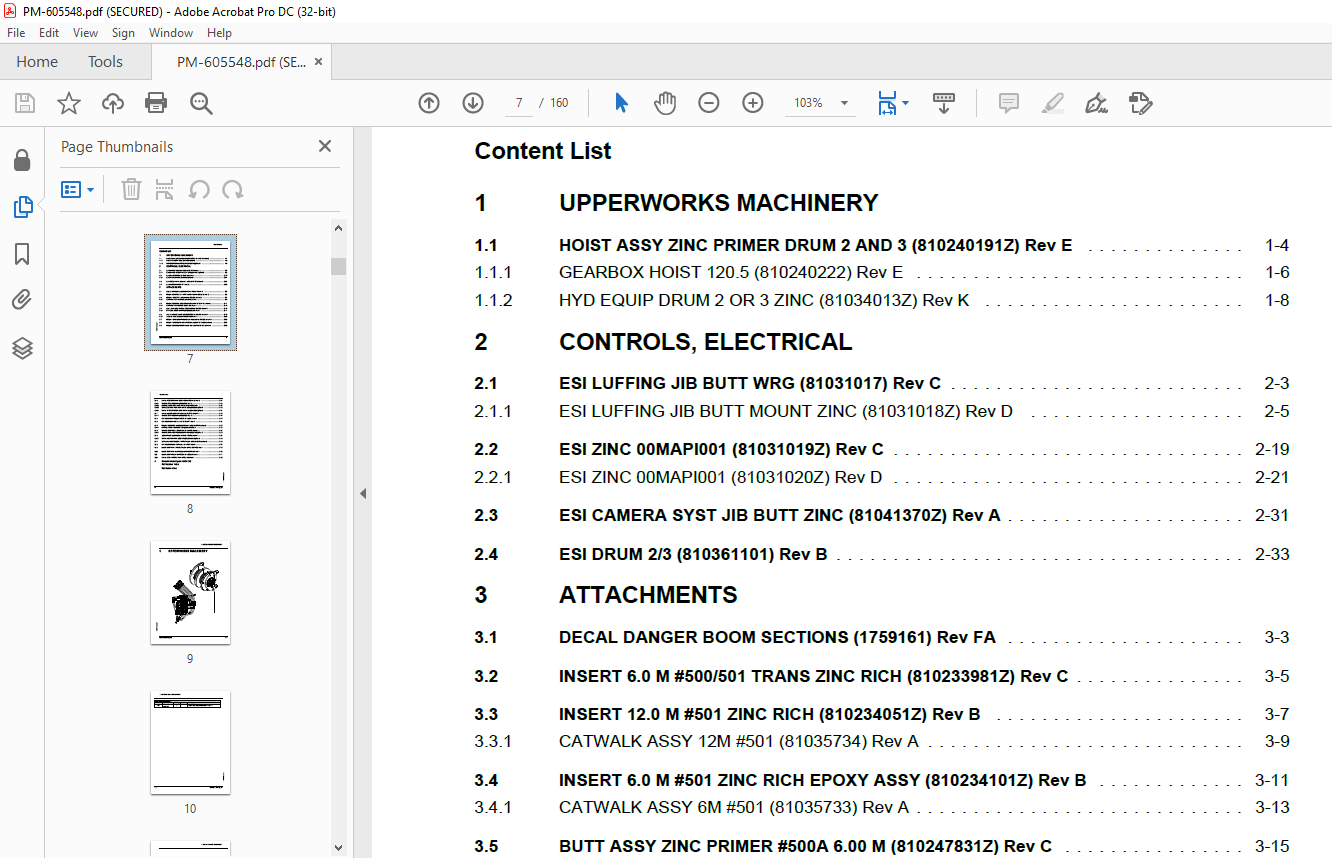Add a comment with the sticky note tool
The height and width of the screenshot is (858, 1332).
point(1008,103)
